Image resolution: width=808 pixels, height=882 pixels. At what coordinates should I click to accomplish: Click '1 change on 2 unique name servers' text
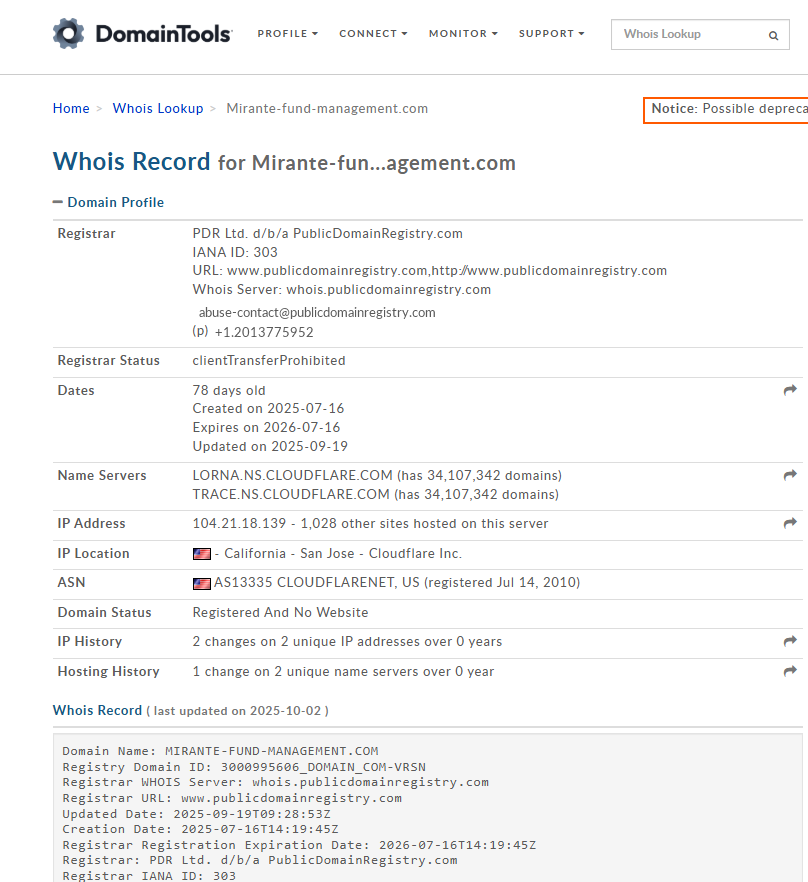[x=343, y=672]
